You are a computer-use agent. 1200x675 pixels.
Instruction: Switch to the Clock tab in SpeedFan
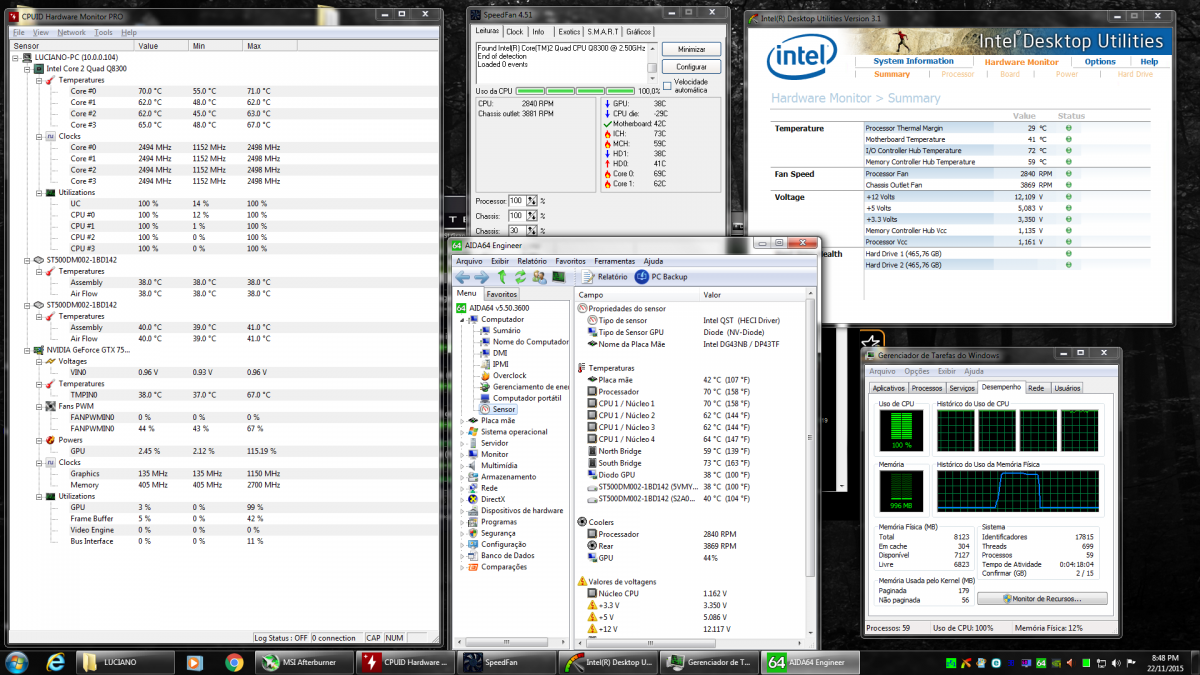pyautogui.click(x=515, y=32)
